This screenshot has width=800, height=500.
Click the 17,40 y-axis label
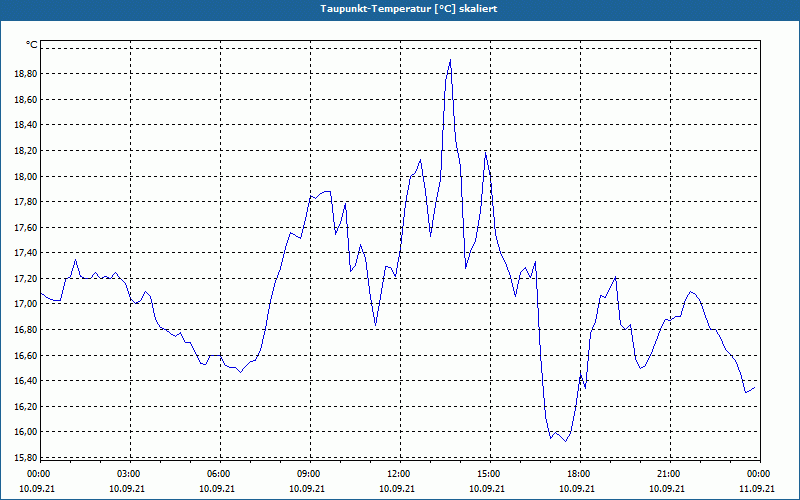pos(26,253)
